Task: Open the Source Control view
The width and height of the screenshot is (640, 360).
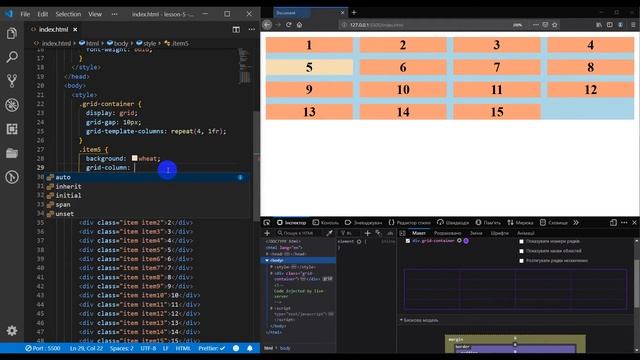Action: coord(12,81)
